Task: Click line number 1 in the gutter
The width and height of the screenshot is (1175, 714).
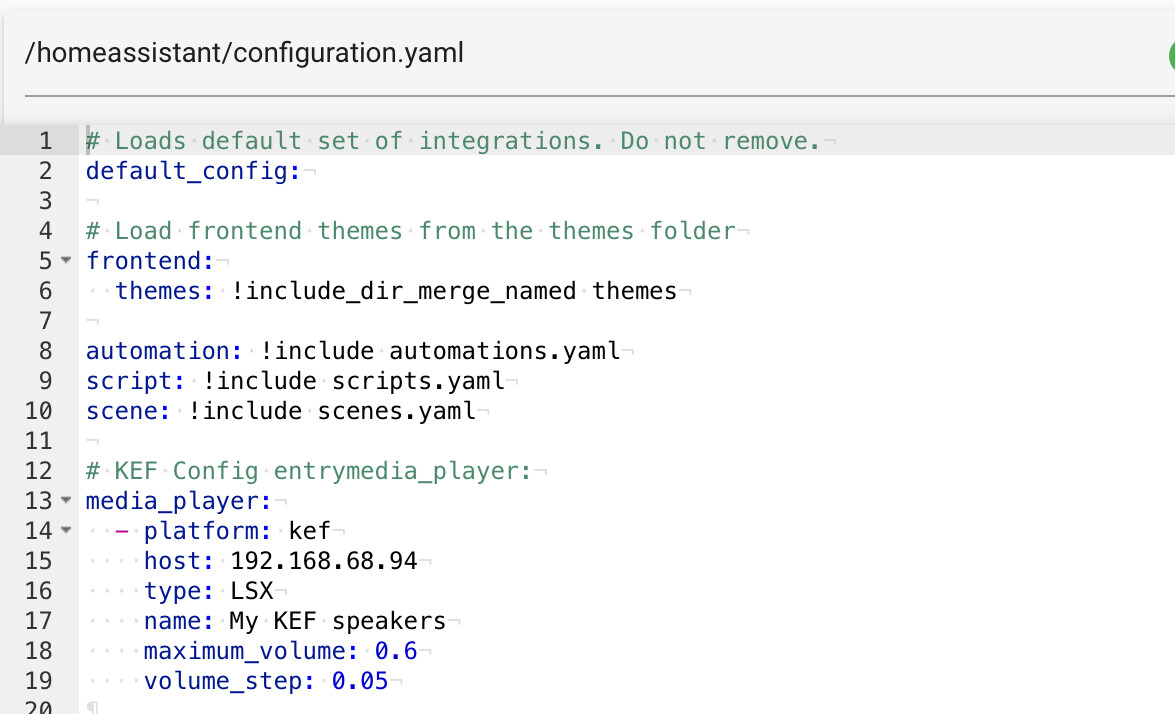Action: [x=44, y=141]
